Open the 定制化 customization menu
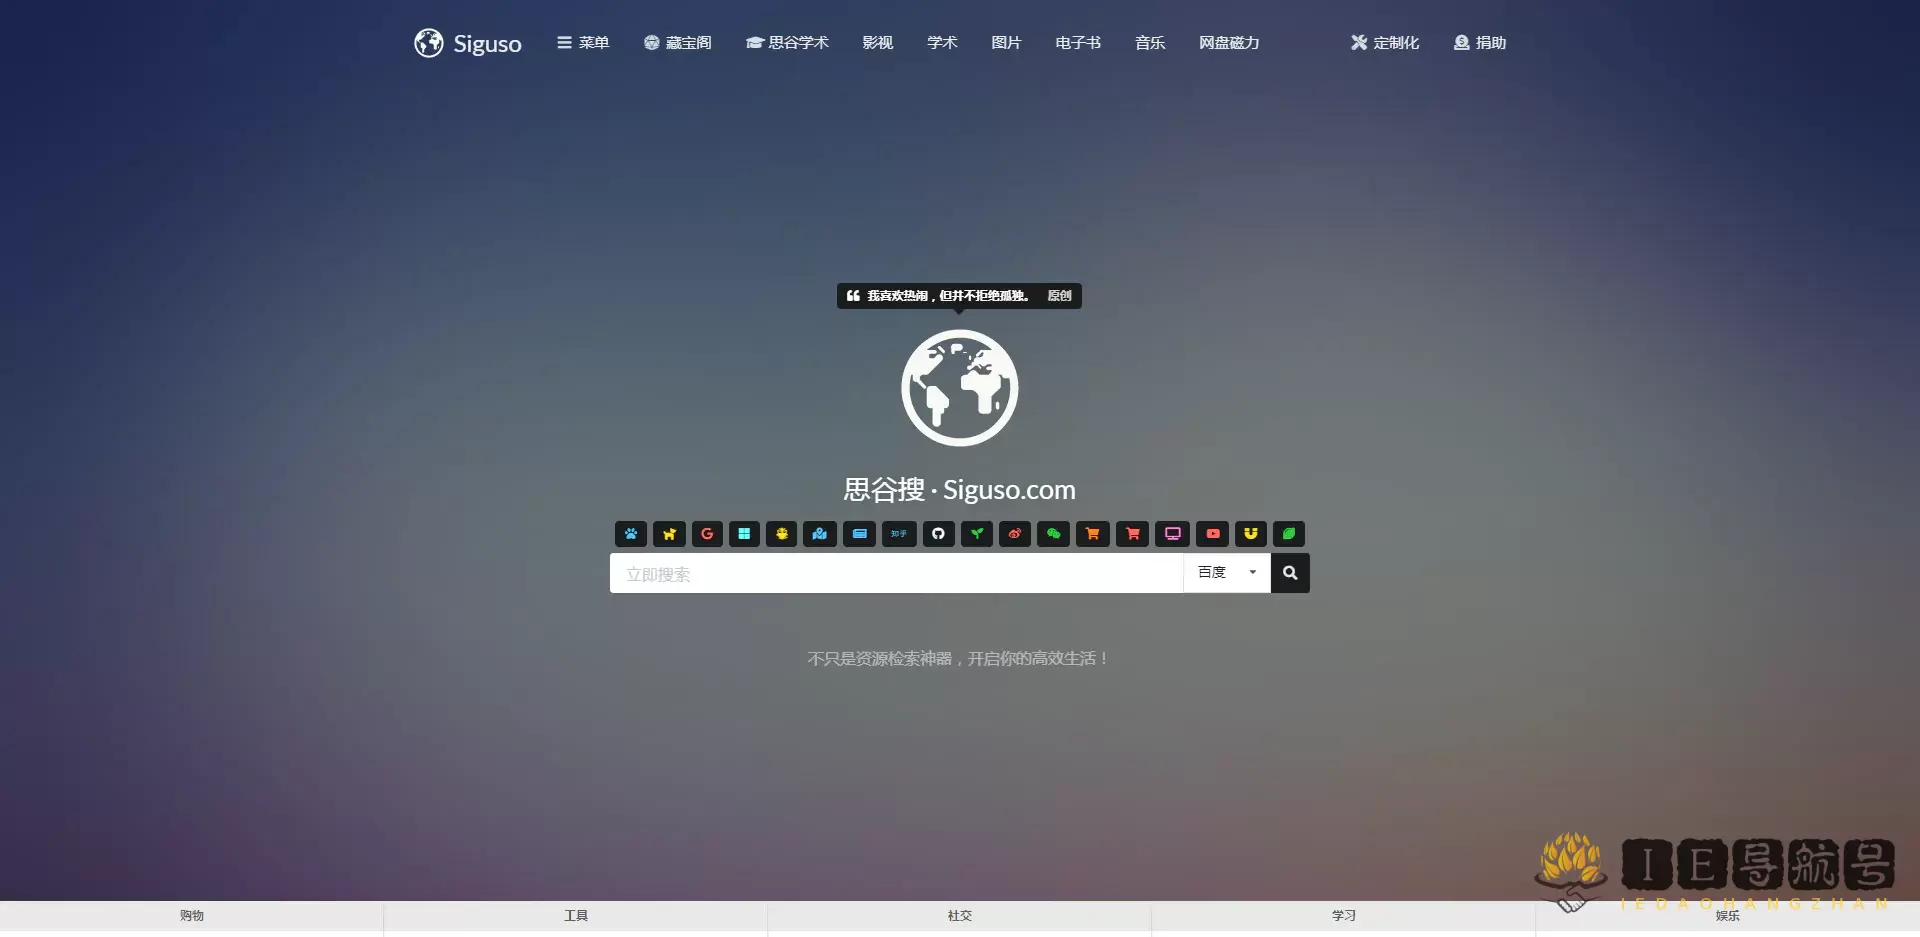 1385,43
